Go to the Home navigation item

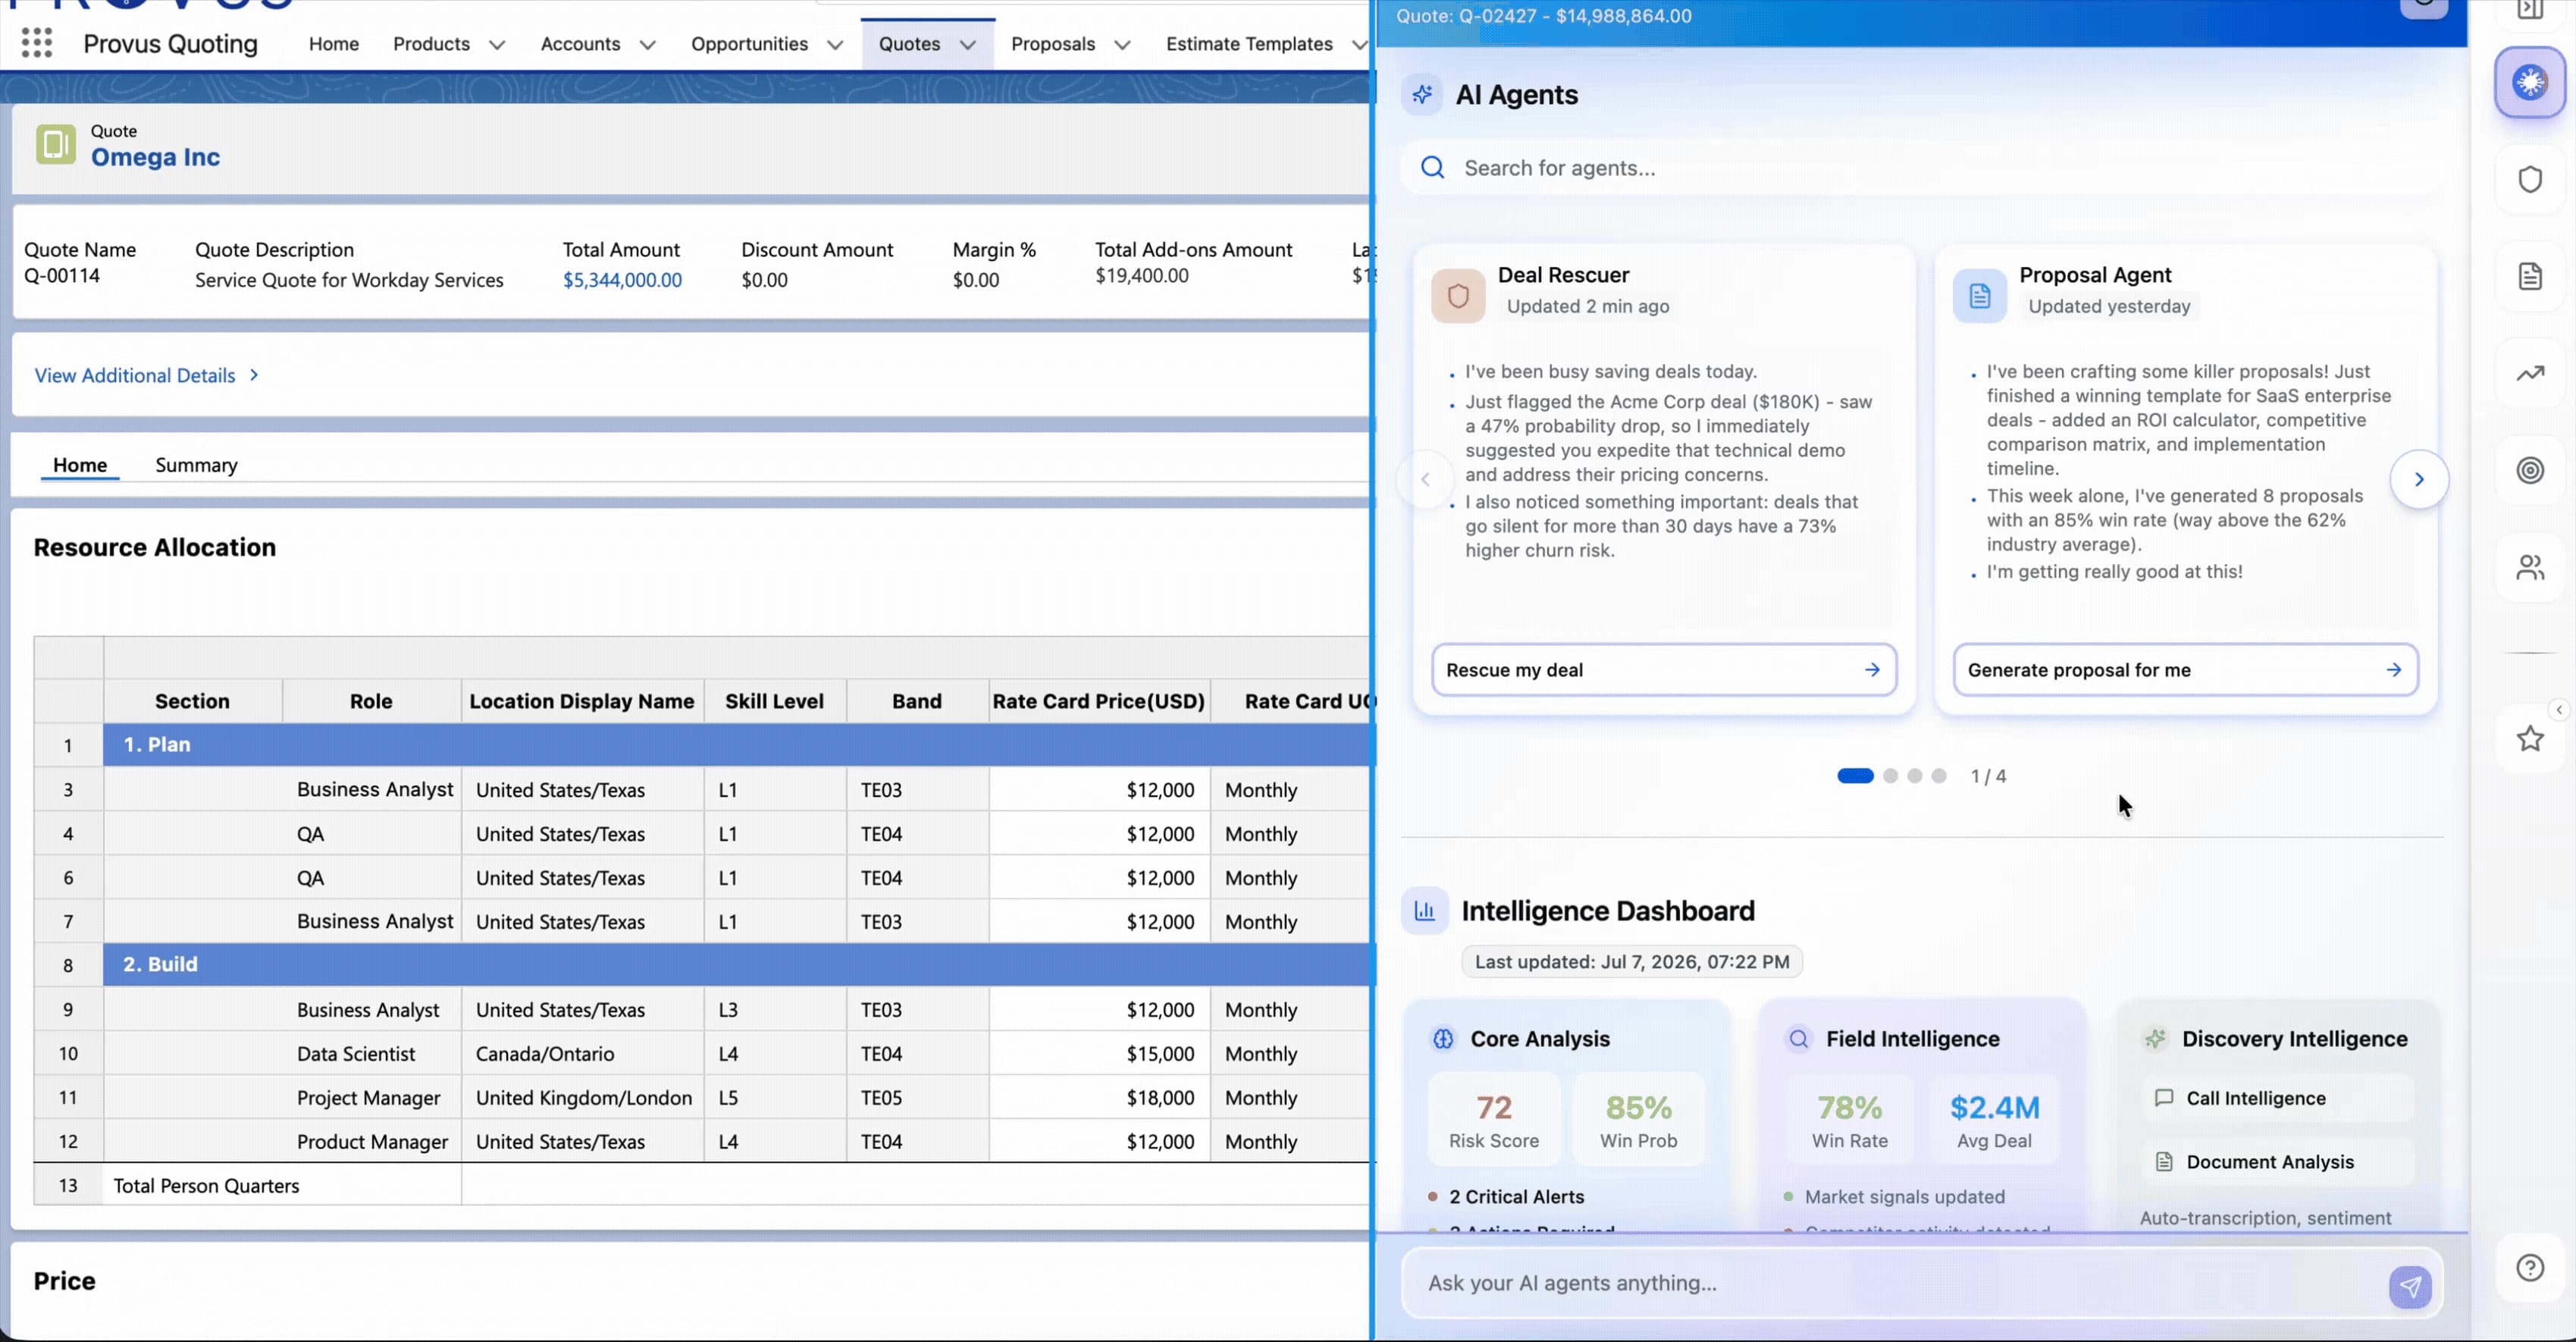click(x=333, y=44)
